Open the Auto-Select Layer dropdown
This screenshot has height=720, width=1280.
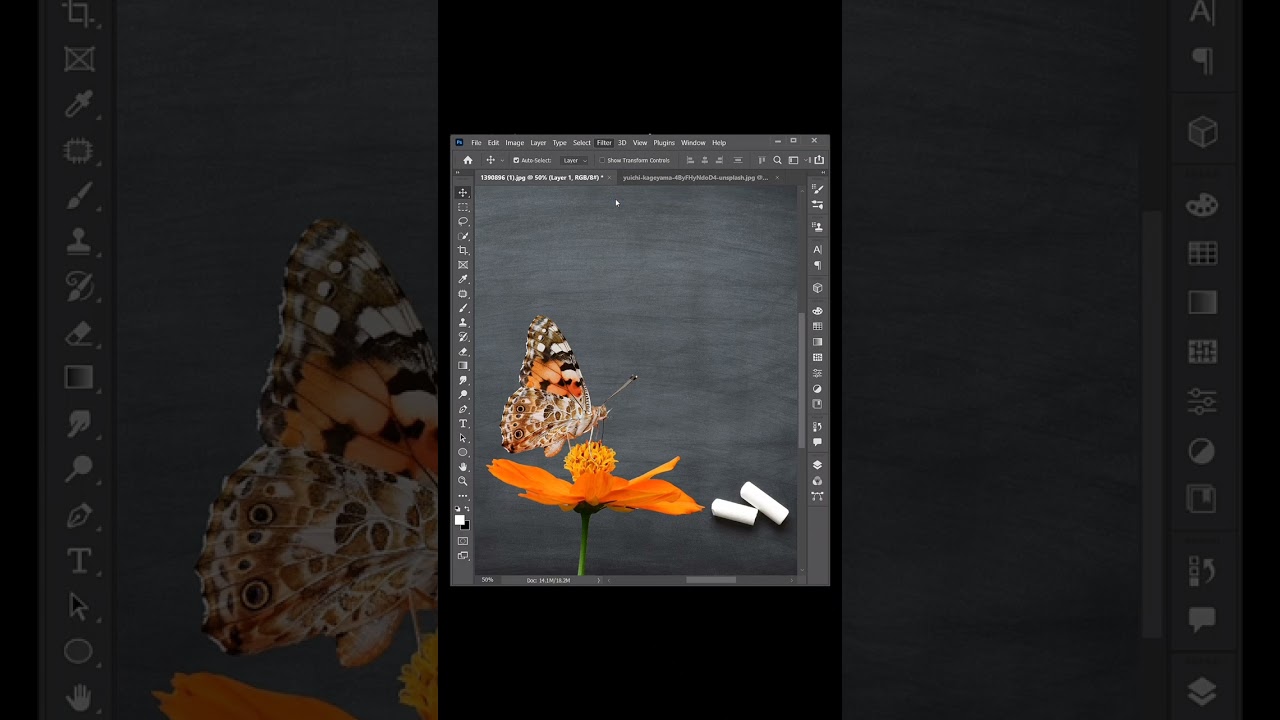pyautogui.click(x=575, y=160)
